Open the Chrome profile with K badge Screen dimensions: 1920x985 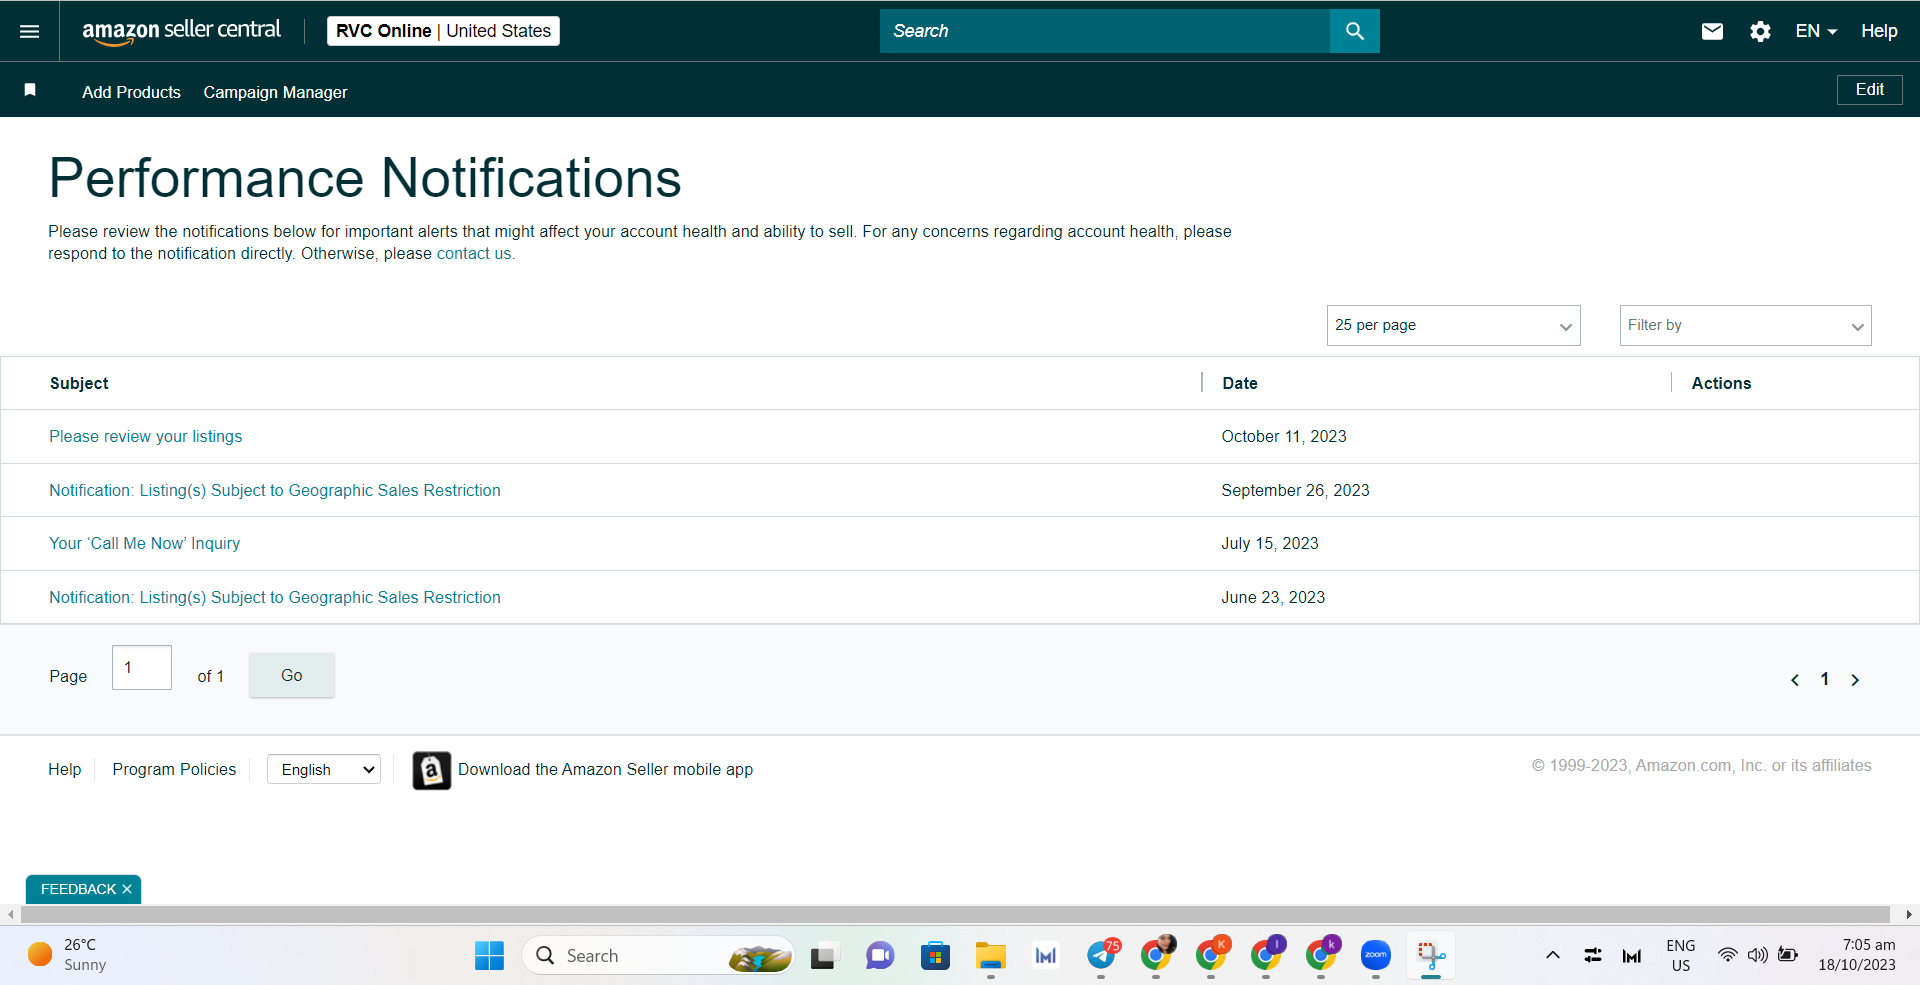point(1210,956)
